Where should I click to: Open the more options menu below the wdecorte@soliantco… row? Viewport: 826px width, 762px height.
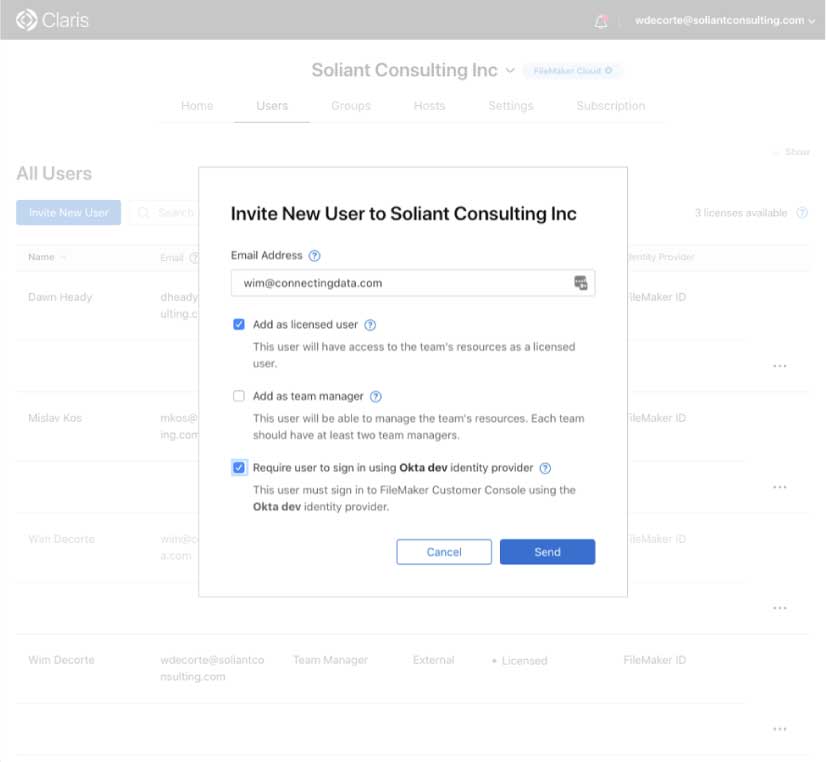780,729
